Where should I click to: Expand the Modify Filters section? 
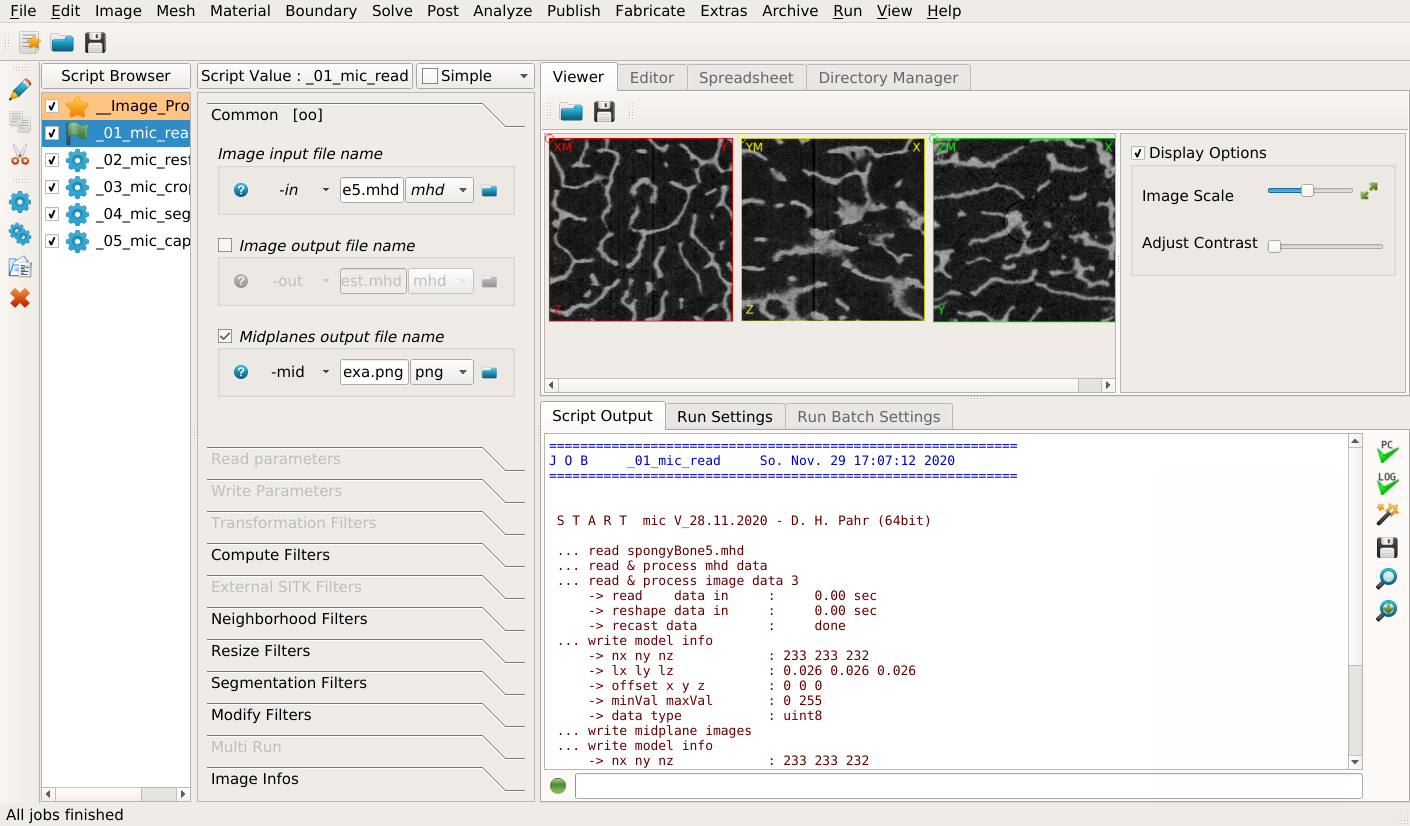(x=365, y=715)
